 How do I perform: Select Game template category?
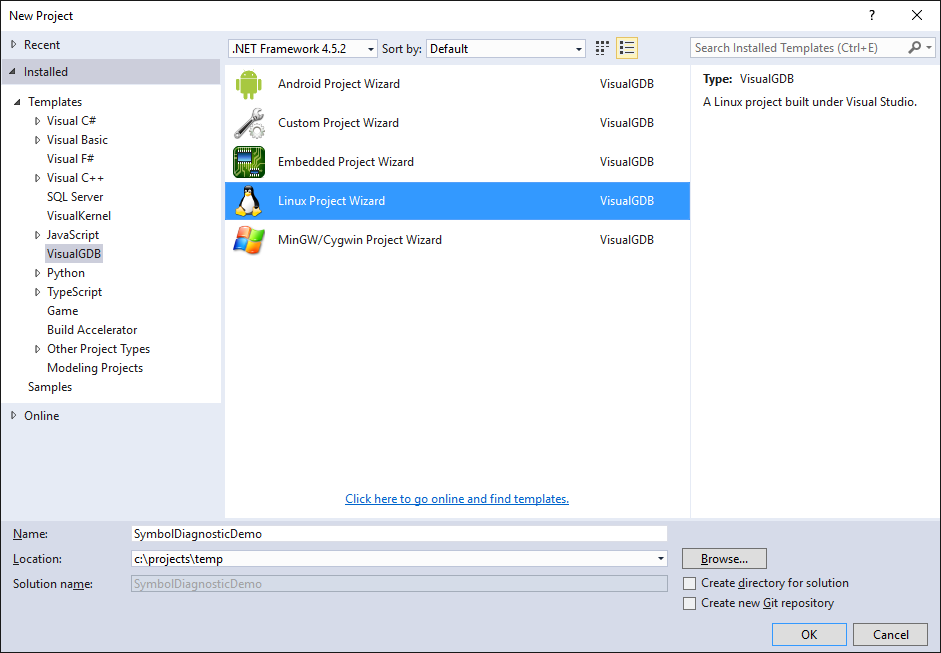[62, 311]
